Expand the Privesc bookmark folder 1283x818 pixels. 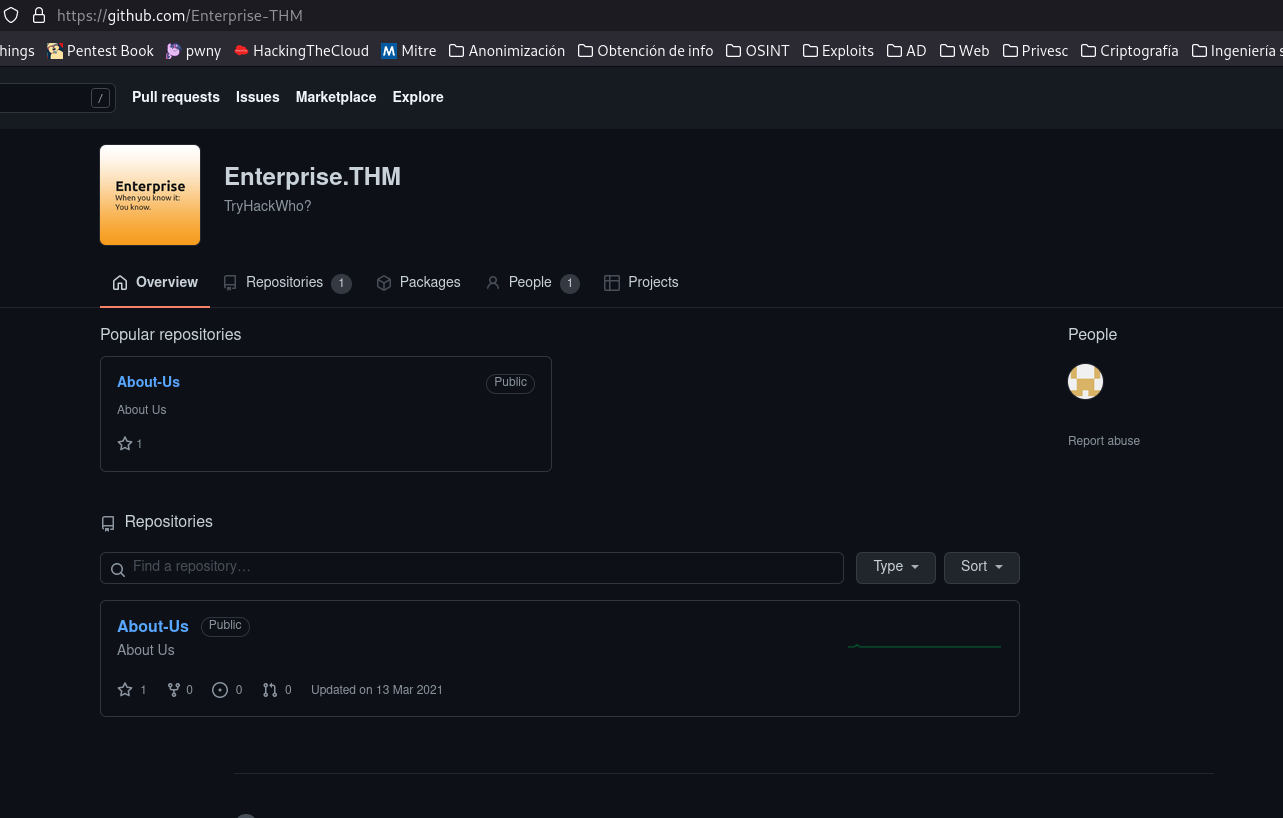[x=1035, y=50]
